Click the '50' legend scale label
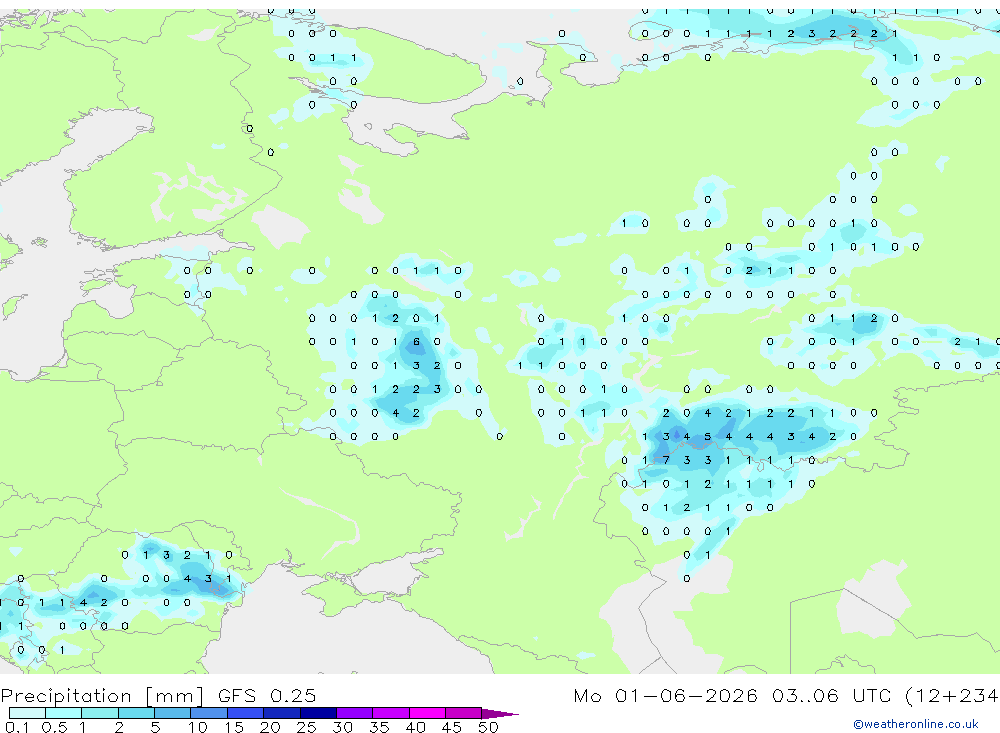 (x=489, y=727)
